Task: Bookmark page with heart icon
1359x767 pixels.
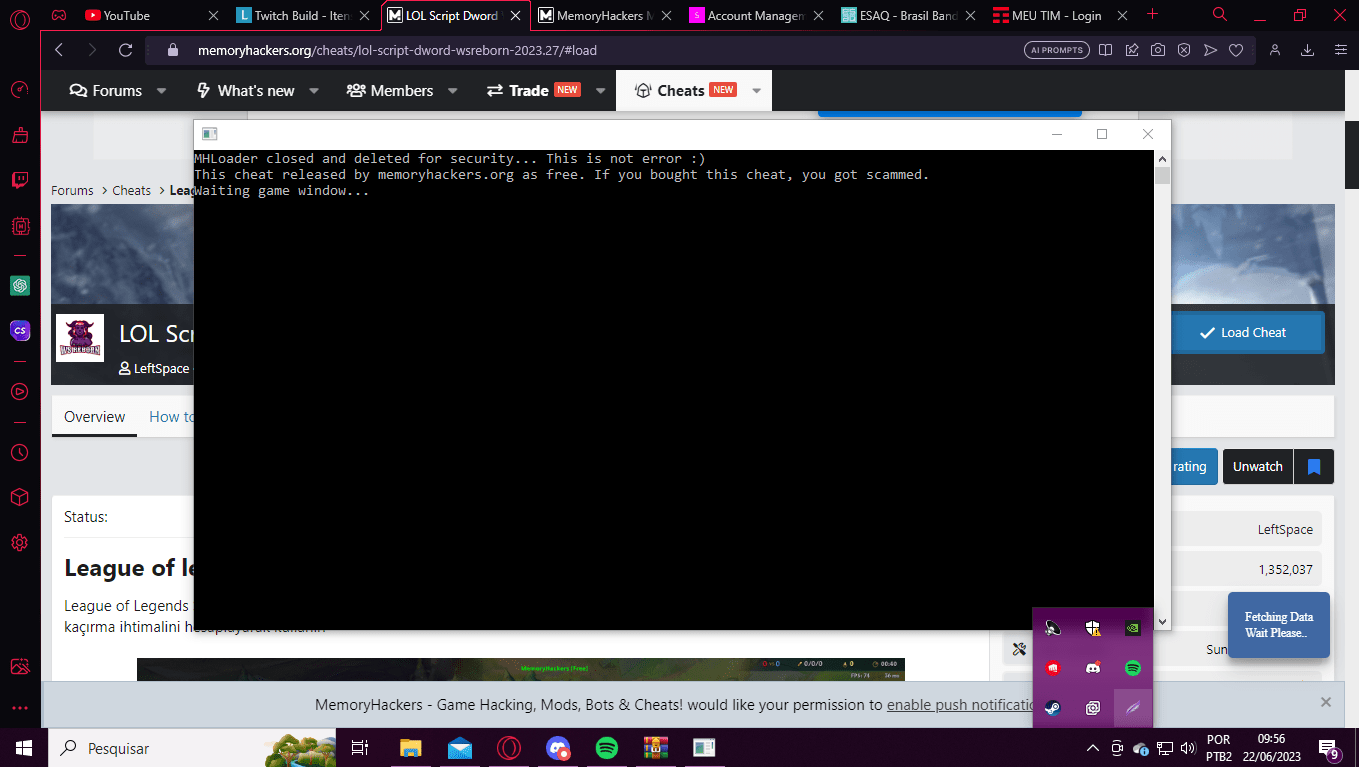Action: pyautogui.click(x=1236, y=50)
